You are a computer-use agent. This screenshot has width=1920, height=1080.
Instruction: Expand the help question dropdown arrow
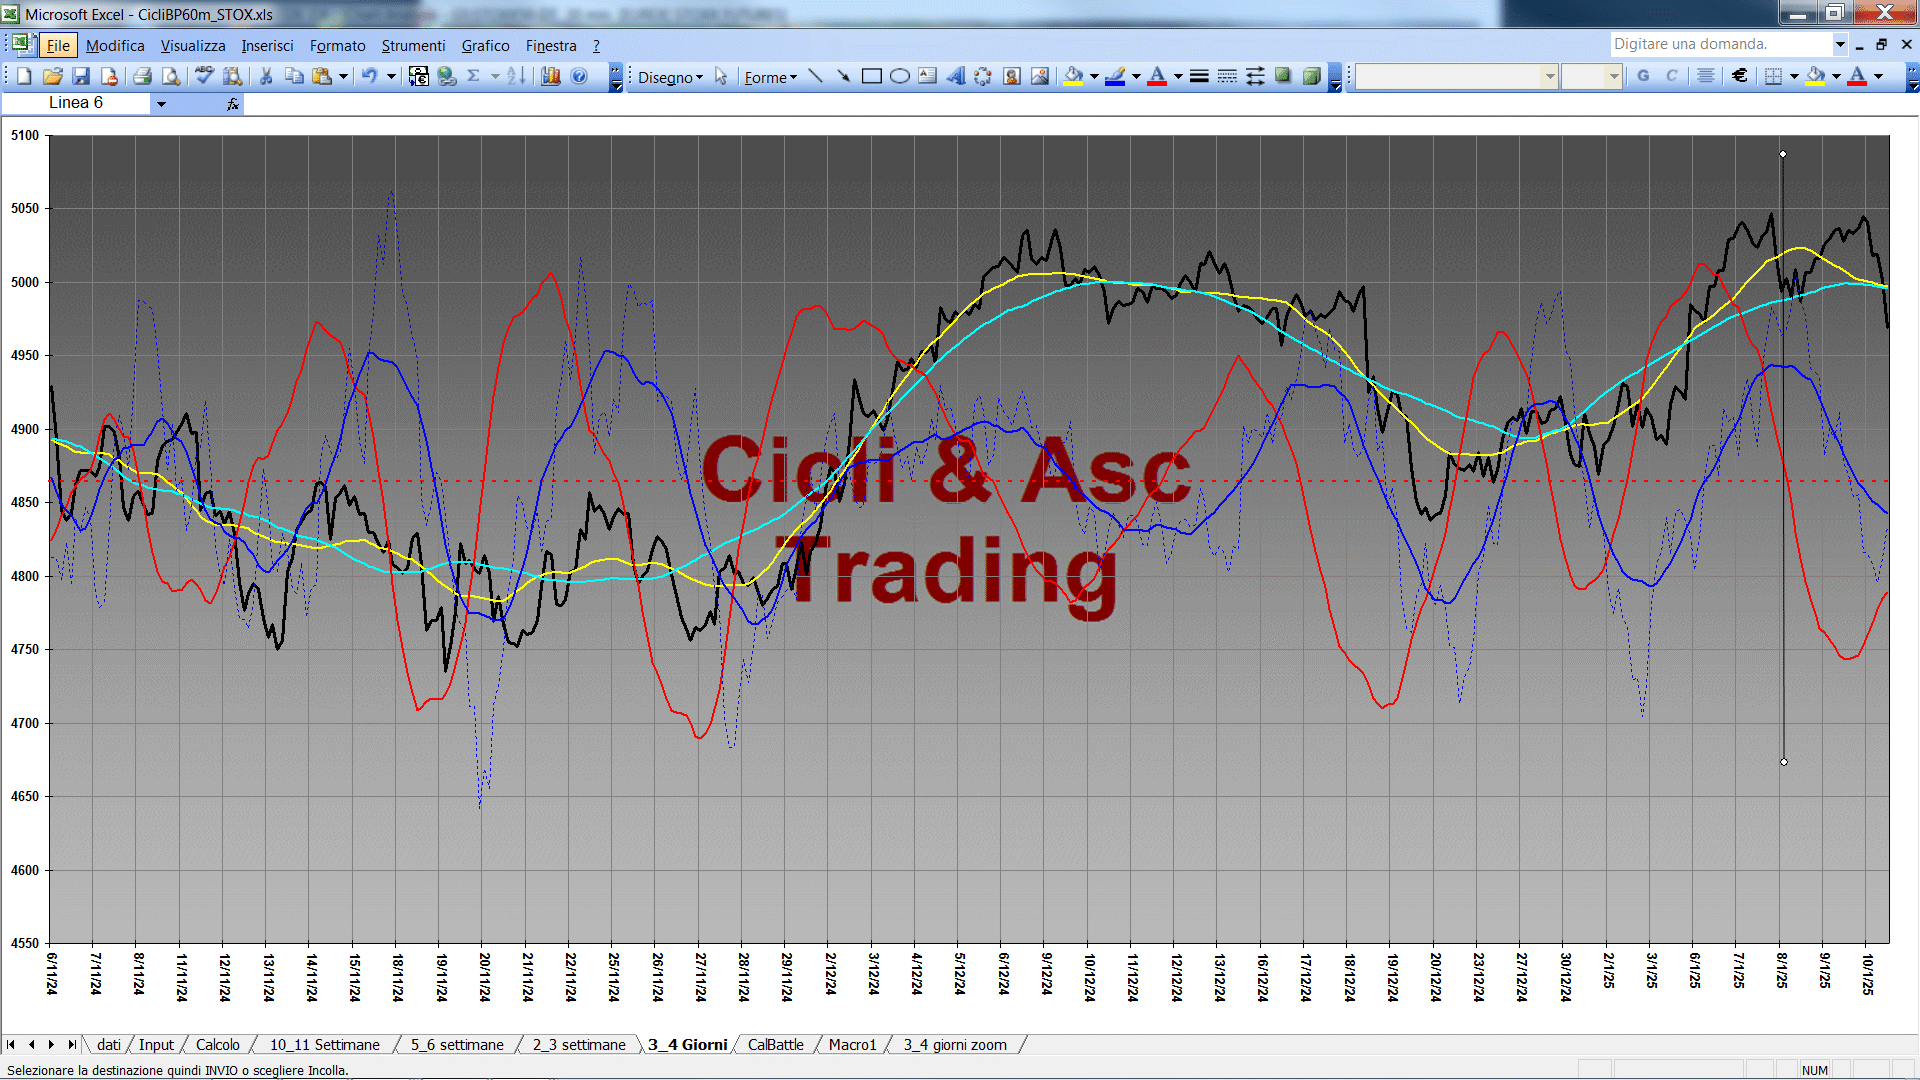[x=1839, y=44]
